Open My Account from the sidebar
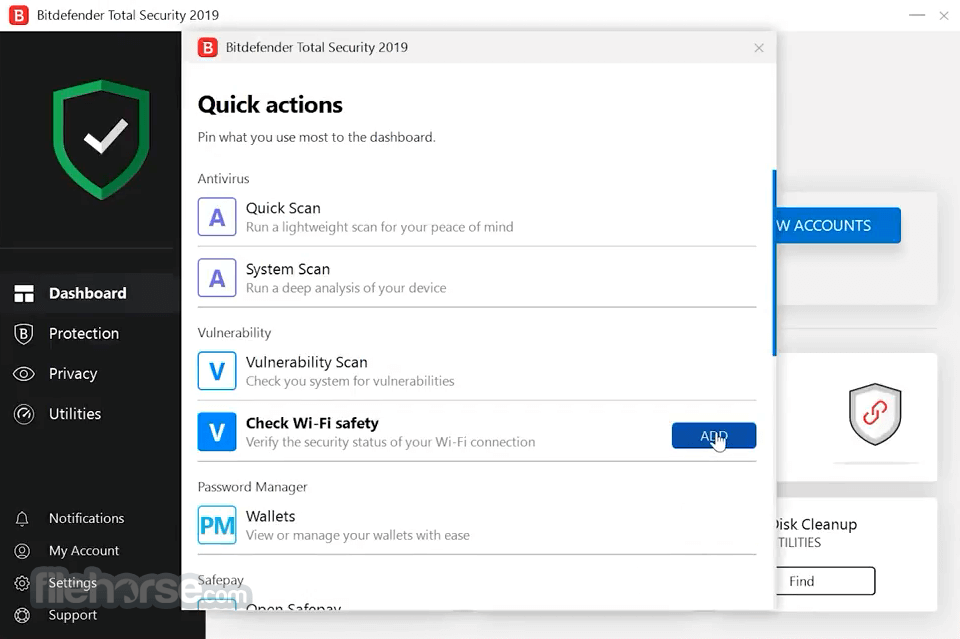This screenshot has height=639, width=960. (84, 551)
